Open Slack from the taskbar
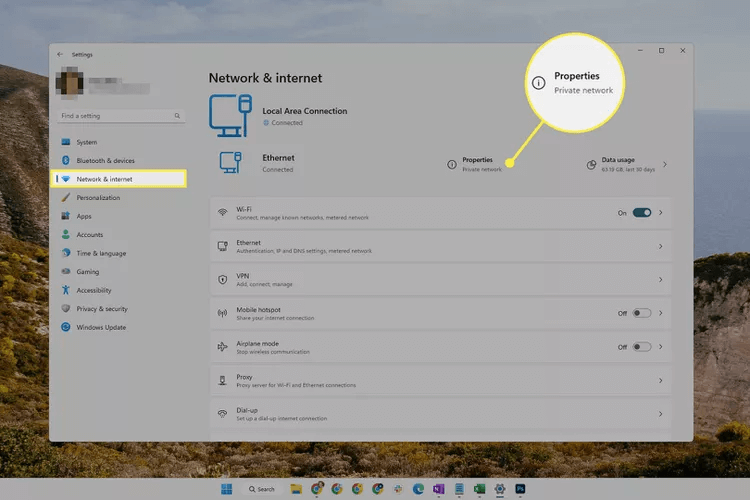 398,489
